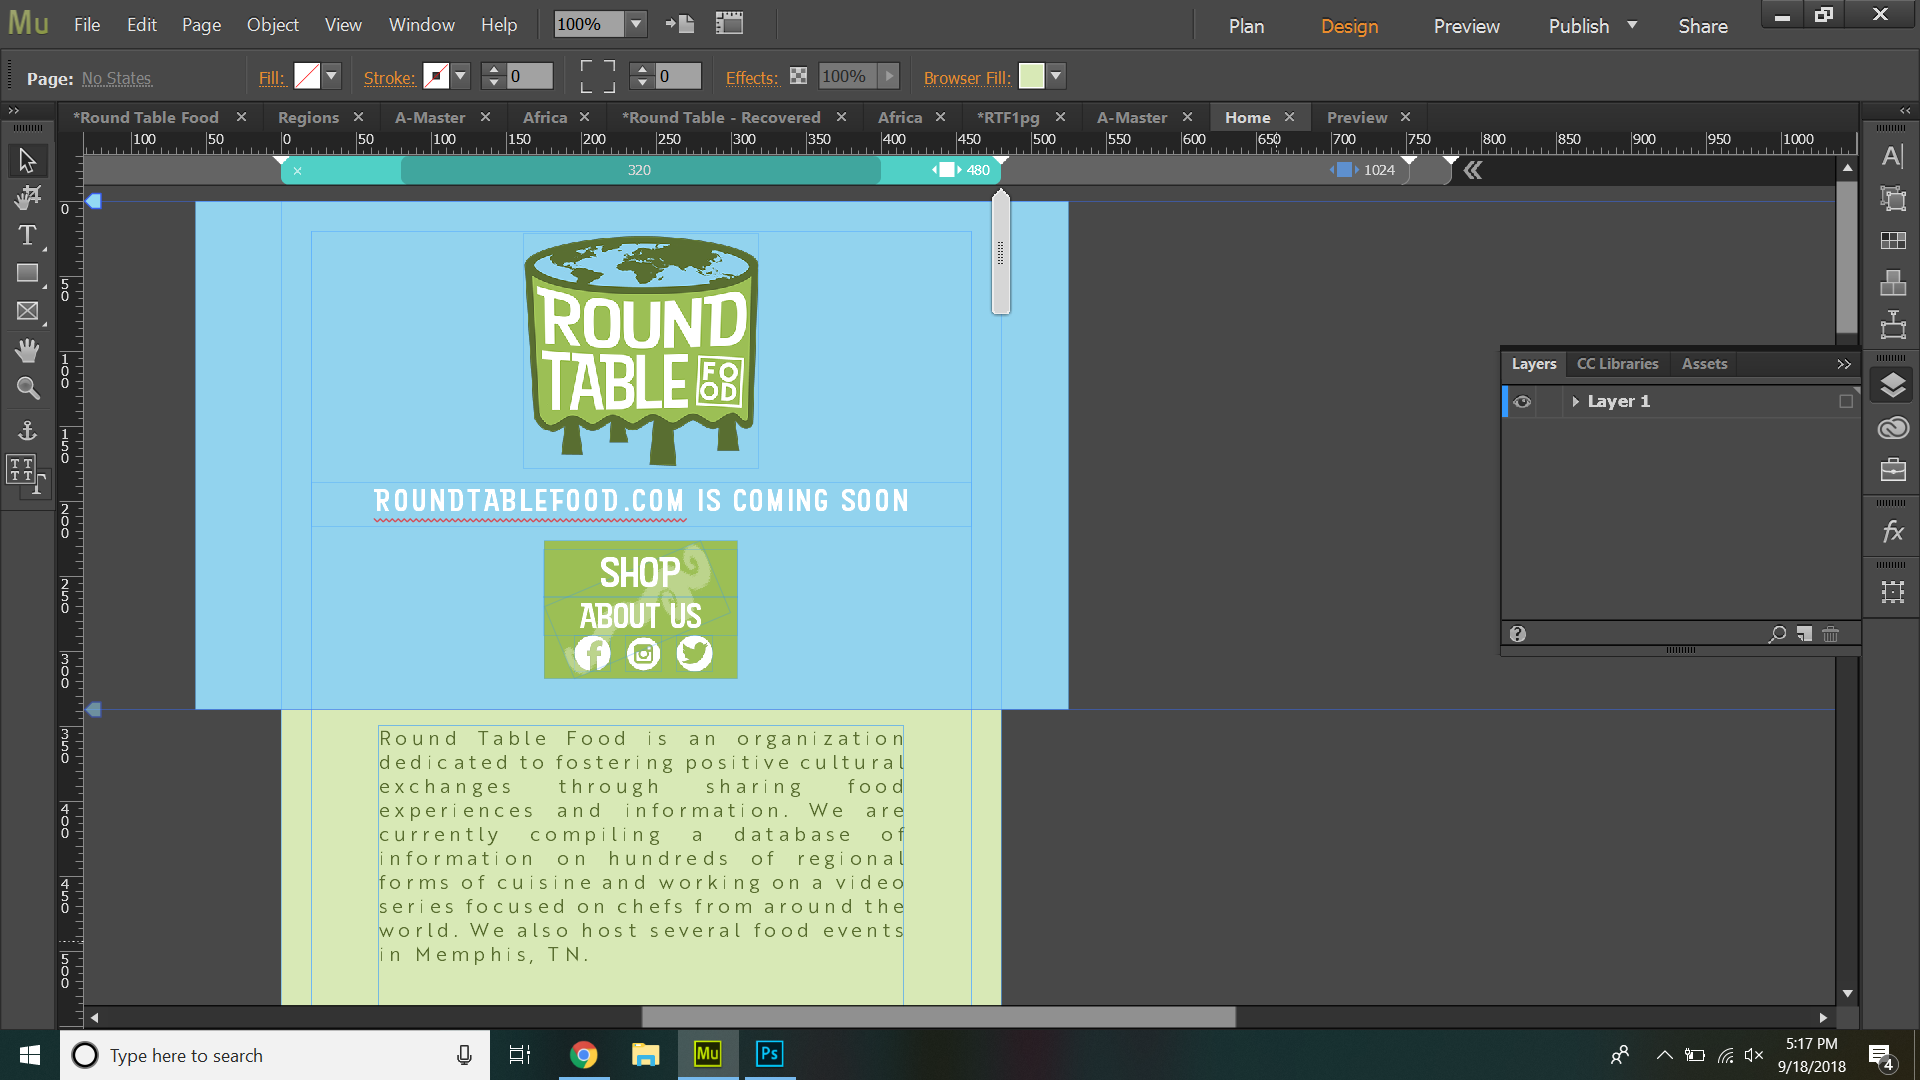Click the Share button
The height and width of the screenshot is (1080, 1920).
[x=1702, y=26]
